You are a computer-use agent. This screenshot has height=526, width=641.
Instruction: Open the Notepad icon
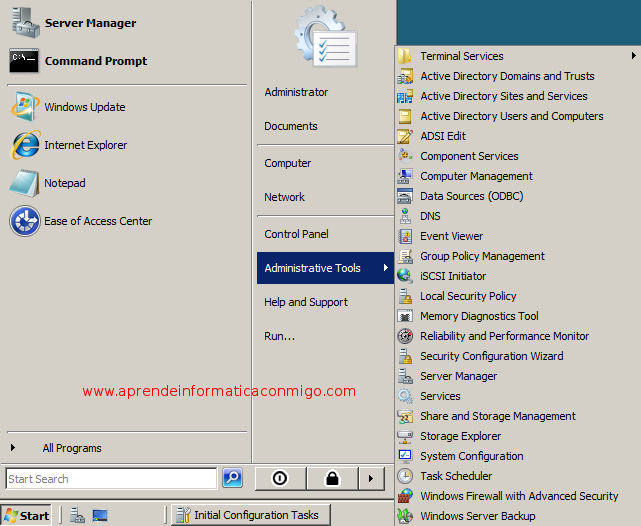click(25, 183)
